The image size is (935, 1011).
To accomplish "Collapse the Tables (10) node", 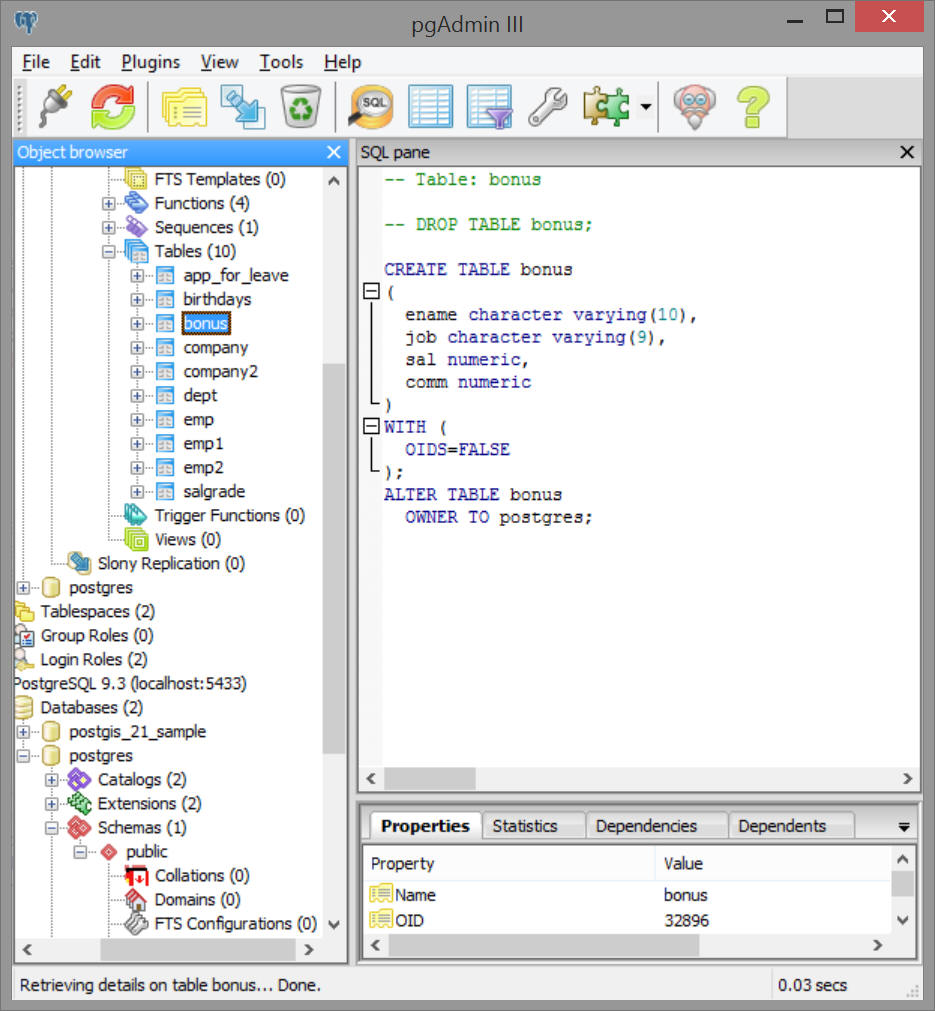I will click(109, 252).
